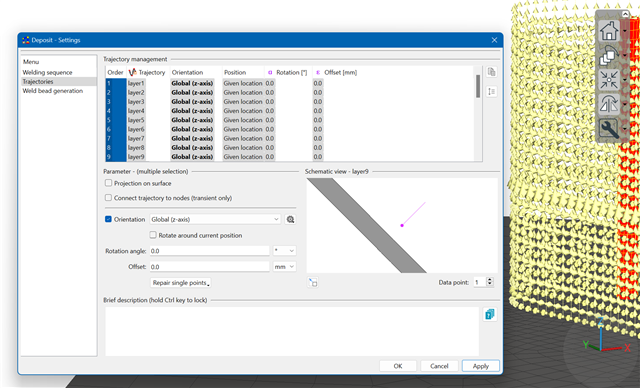Enable Projection on surface checkbox
Viewport: 640px width, 388px height.
[x=108, y=183]
